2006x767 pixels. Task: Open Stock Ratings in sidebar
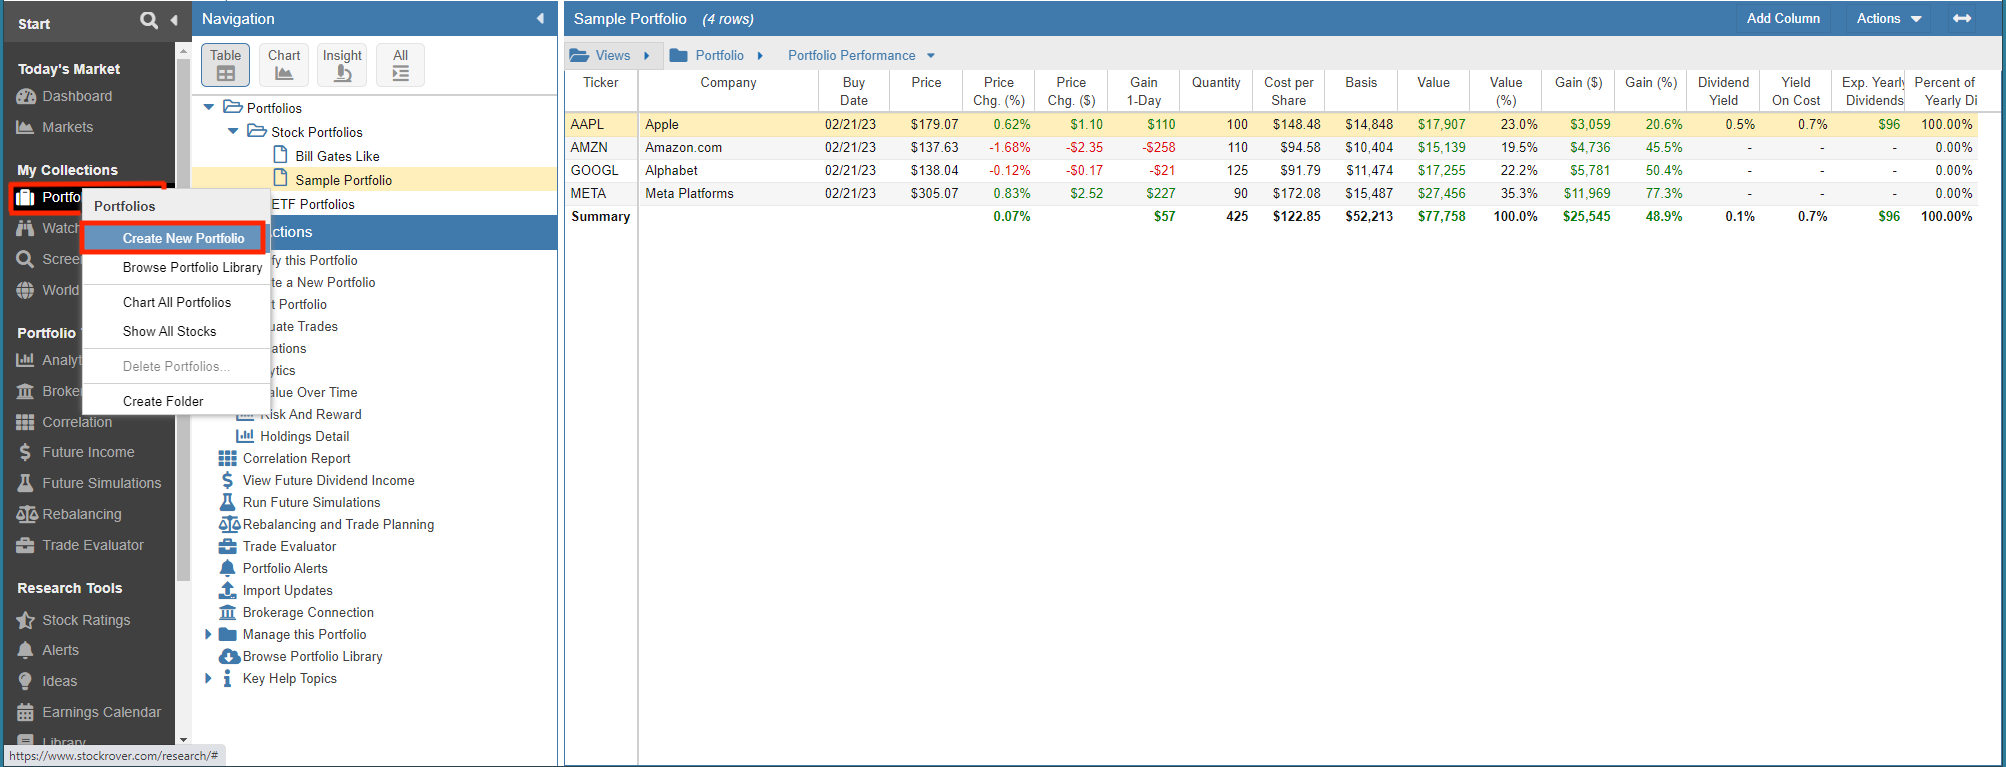[86, 620]
